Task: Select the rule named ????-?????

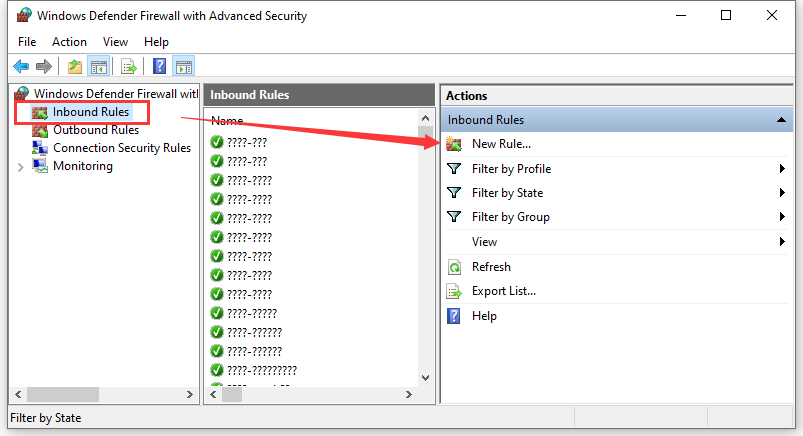Action: click(x=252, y=313)
